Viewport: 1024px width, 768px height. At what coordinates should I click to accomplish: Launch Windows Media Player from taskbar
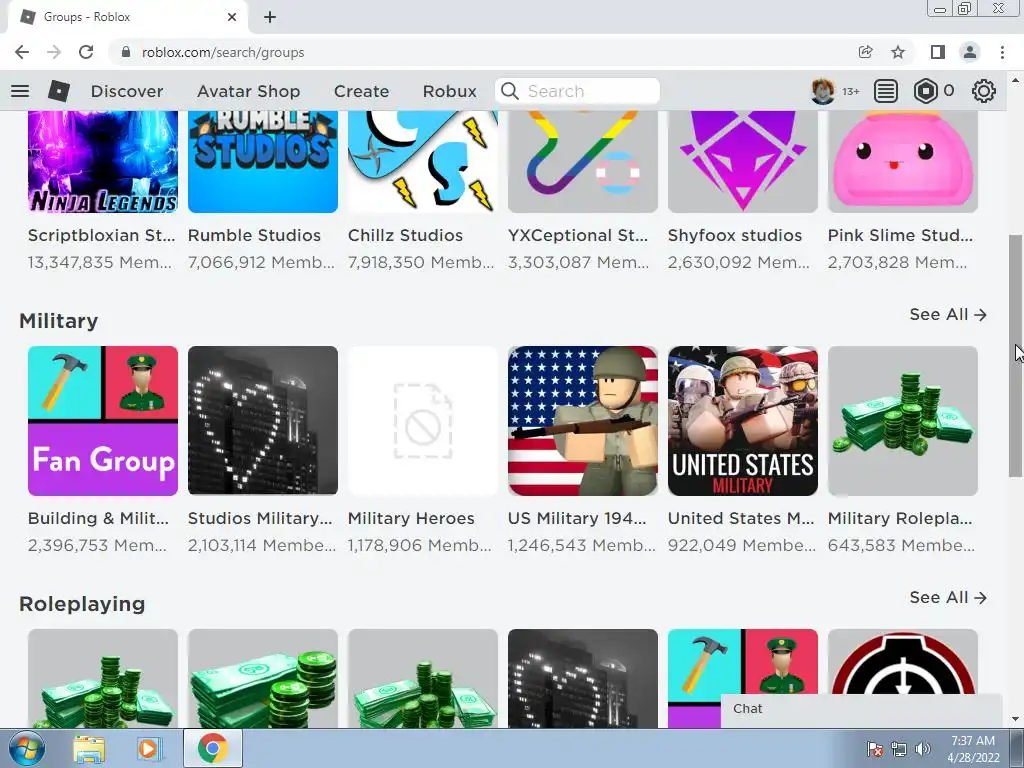(150, 748)
